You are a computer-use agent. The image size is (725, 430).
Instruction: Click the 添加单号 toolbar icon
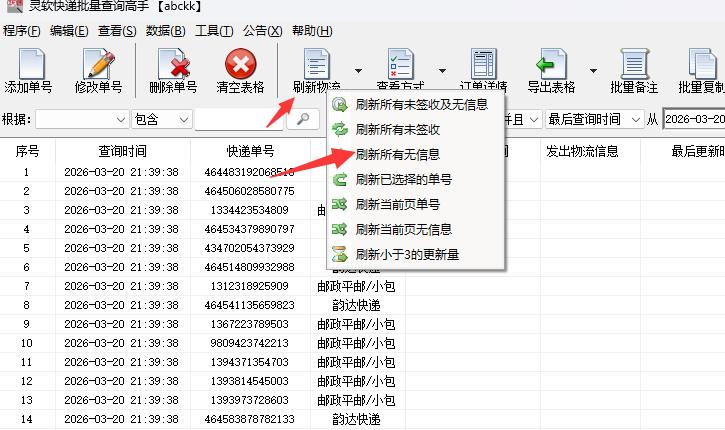pos(28,66)
